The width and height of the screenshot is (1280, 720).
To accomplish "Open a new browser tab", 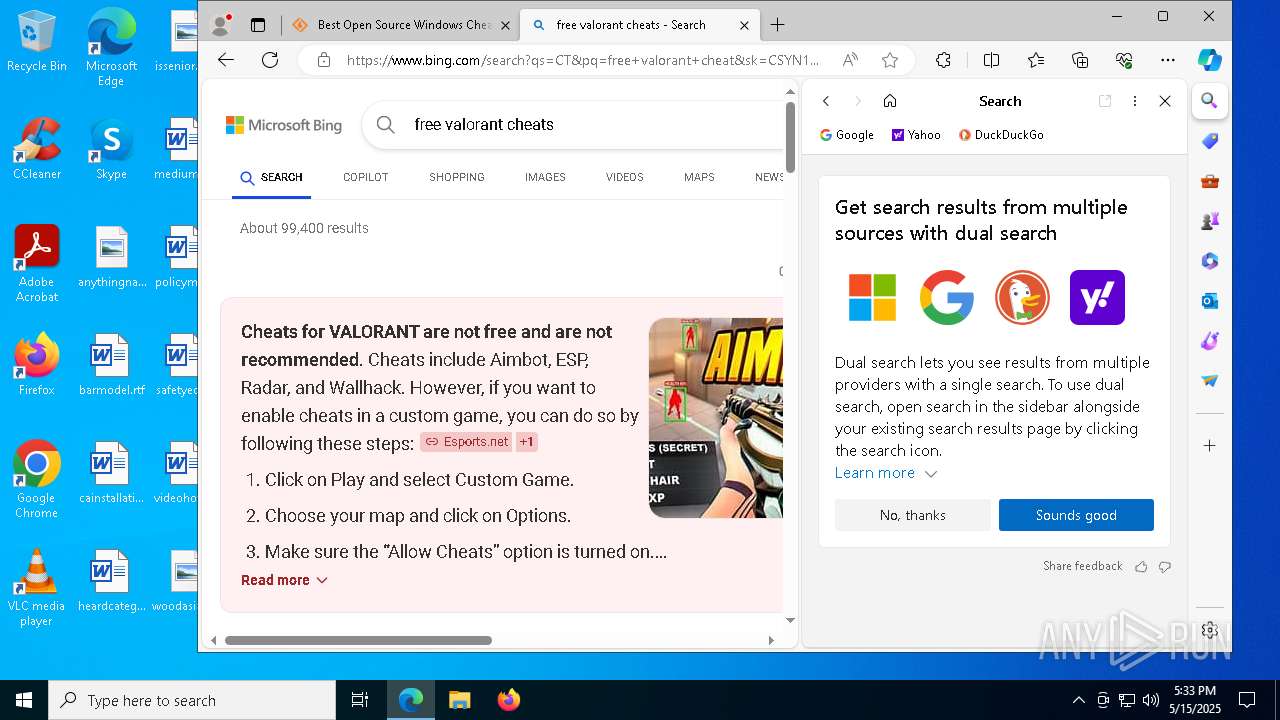I will point(778,25).
